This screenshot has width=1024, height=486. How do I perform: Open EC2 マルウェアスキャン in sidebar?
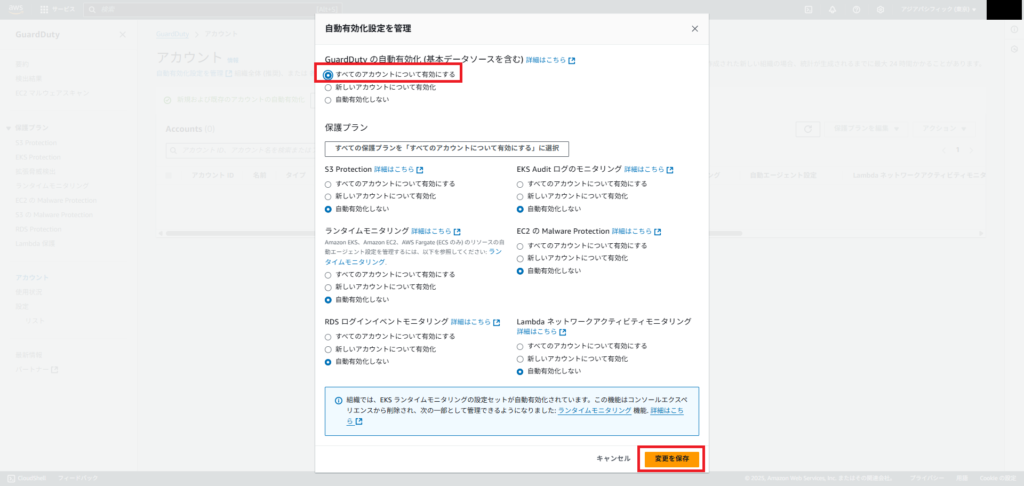[52, 93]
